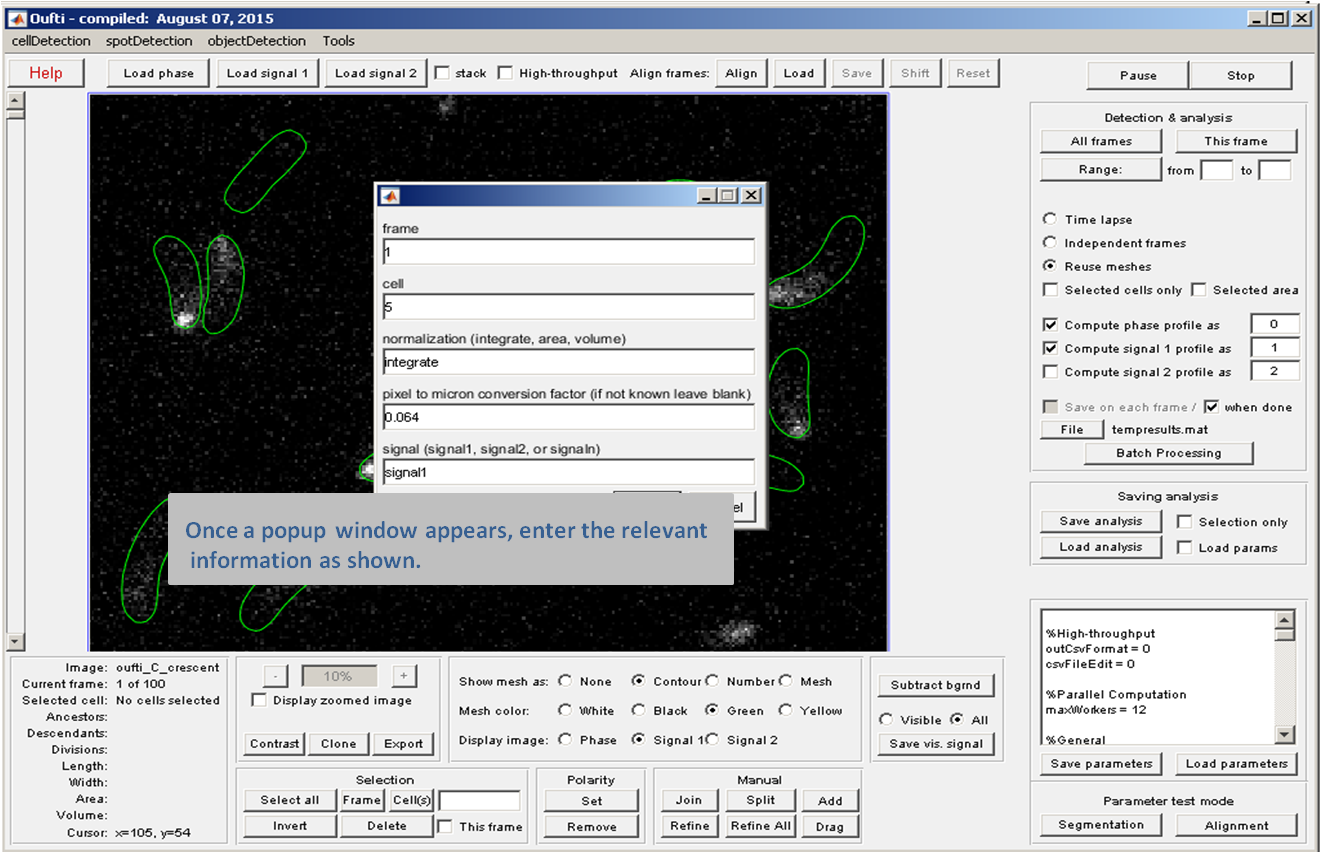This screenshot has height=853, width=1322.
Task: Toggle Compute signal 1 profile checkbox
Action: click(1050, 349)
